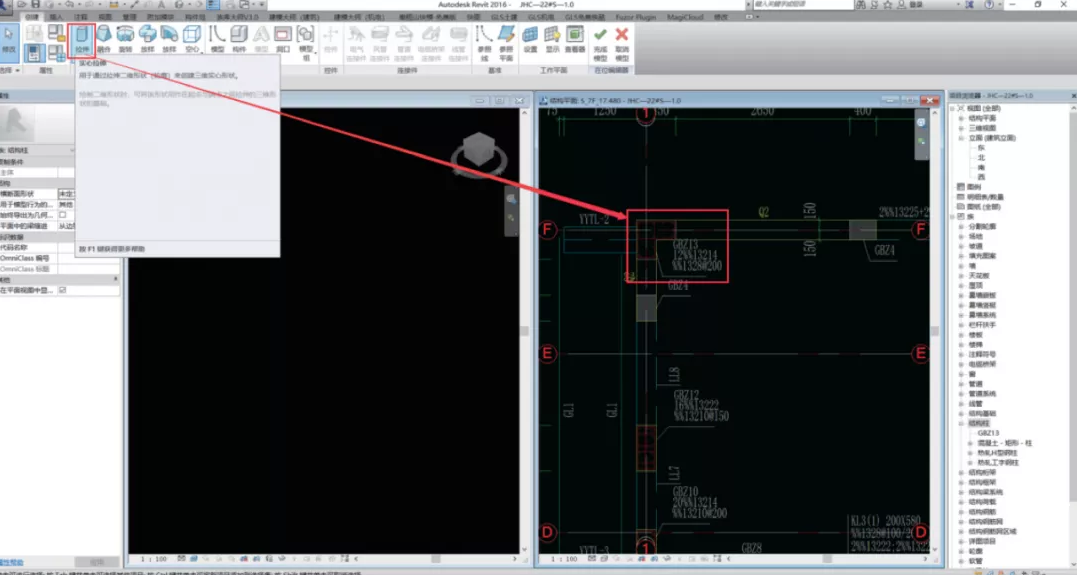Collapse the 立面 (建筑立面) tree node
1077x575 pixels.
click(962, 138)
